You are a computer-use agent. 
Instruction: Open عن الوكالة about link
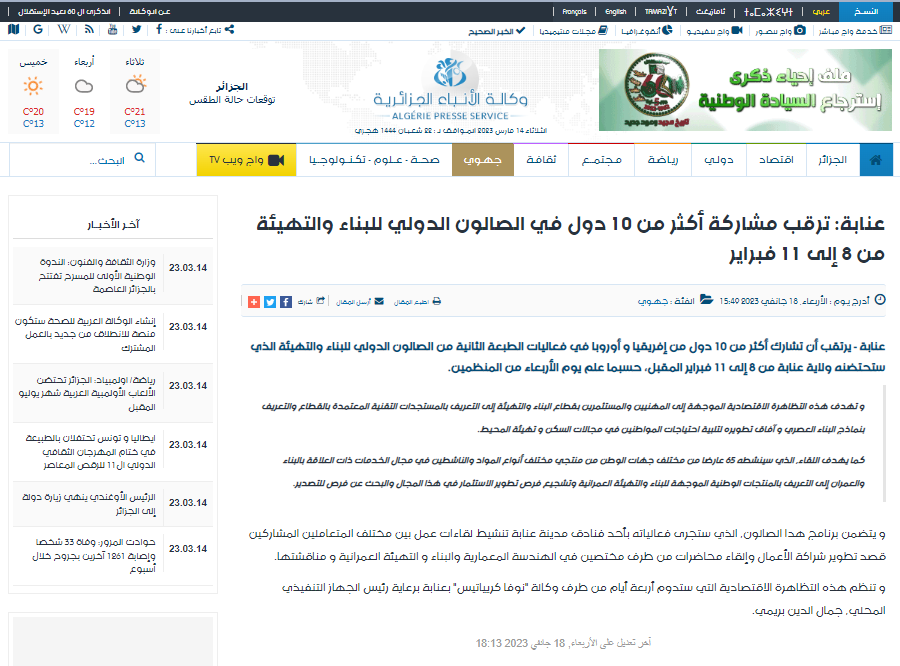pos(150,11)
